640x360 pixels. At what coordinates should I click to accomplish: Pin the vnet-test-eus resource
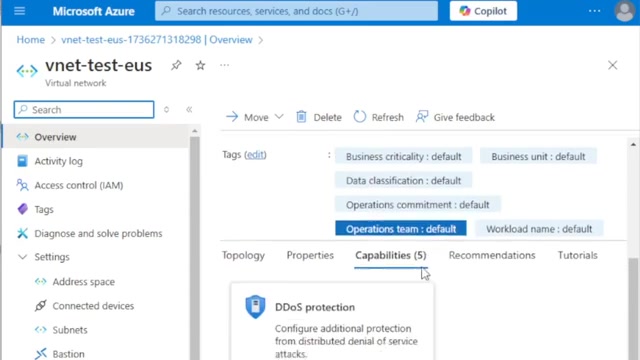[x=176, y=65]
